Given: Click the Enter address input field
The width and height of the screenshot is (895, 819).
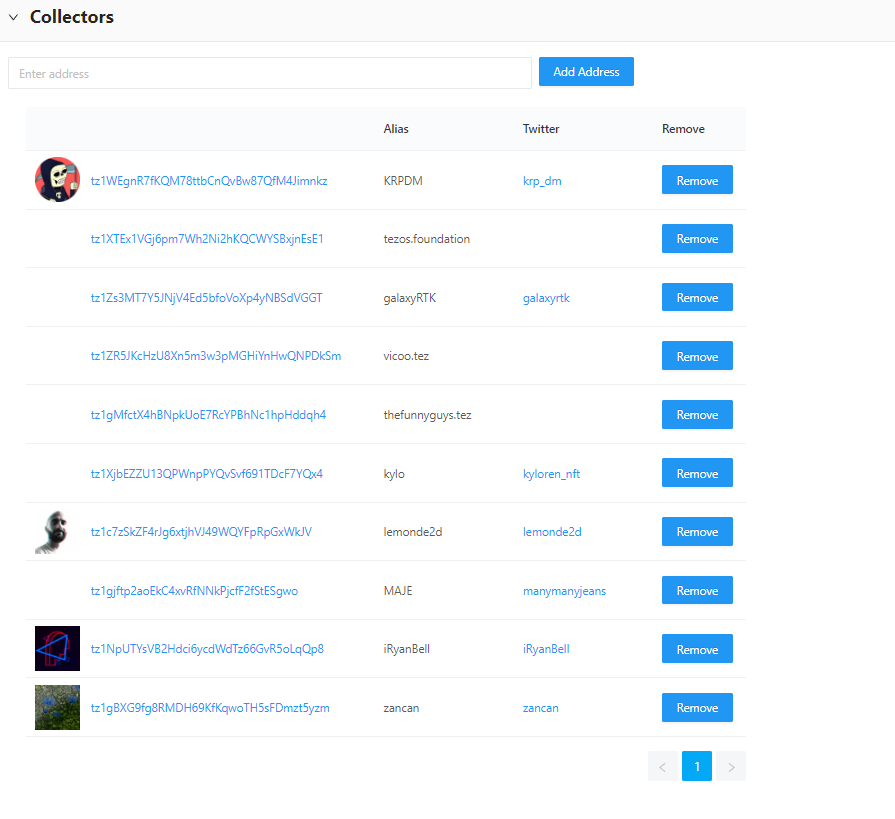Looking at the screenshot, I should 269,73.
